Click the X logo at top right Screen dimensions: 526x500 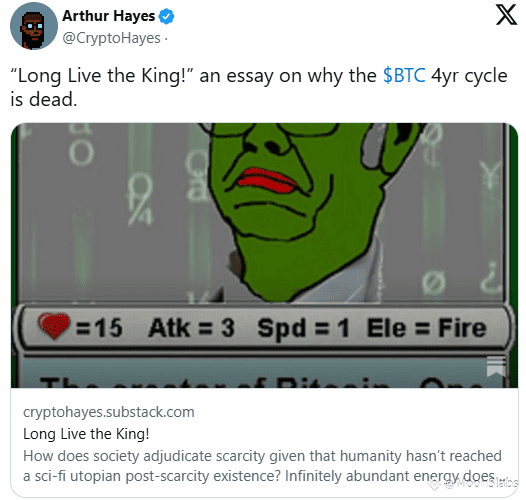(506, 14)
